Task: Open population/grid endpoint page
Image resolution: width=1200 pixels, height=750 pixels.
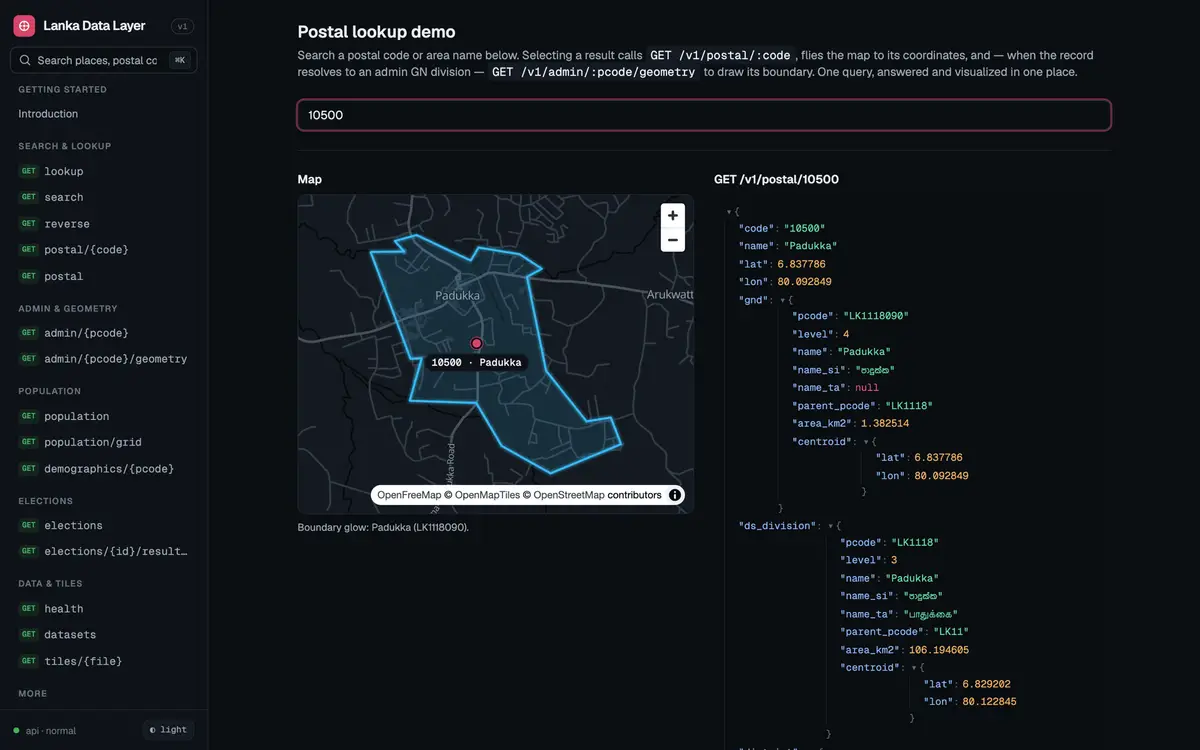Action: click(x=93, y=442)
